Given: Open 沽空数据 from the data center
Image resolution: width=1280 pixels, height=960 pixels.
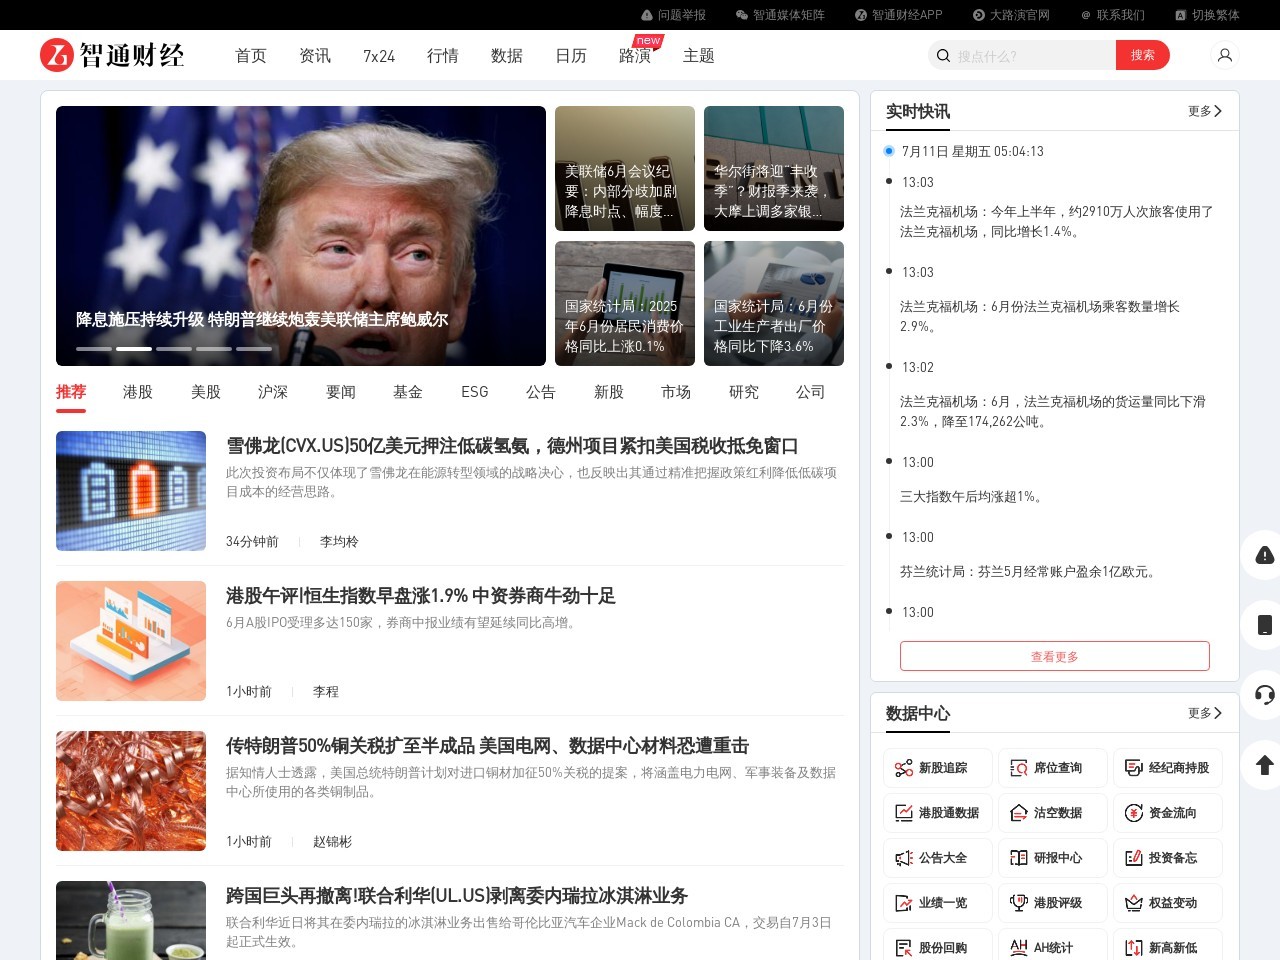Looking at the screenshot, I should pos(1052,812).
